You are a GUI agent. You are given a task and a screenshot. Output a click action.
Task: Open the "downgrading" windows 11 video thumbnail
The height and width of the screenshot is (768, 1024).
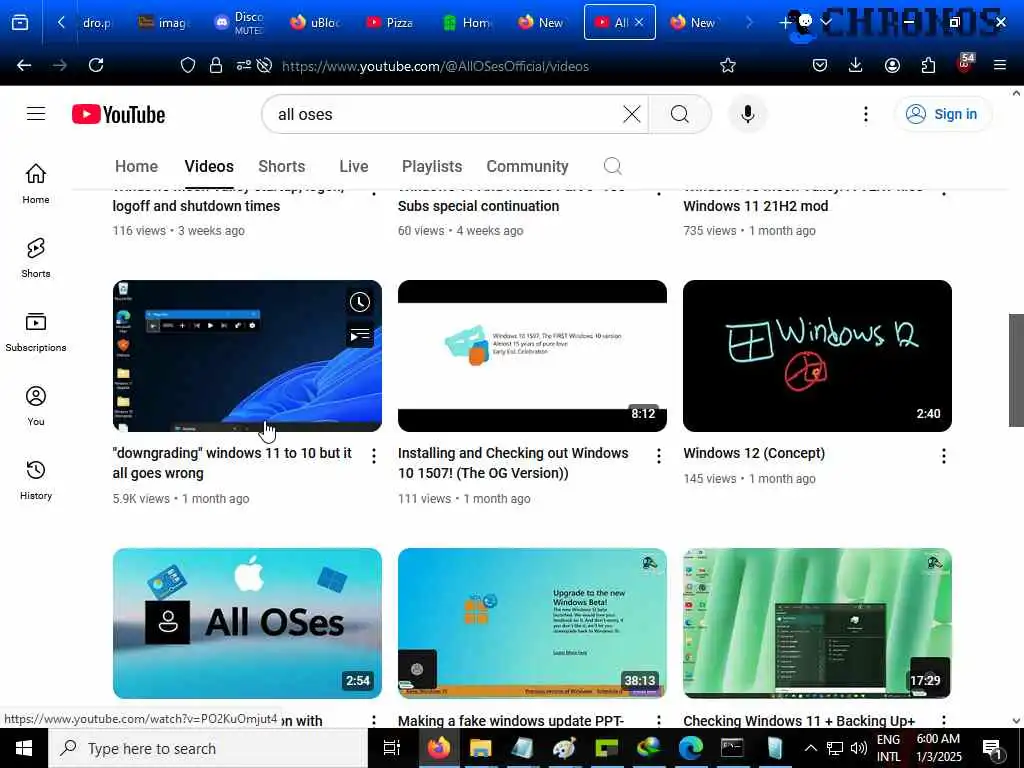[x=247, y=356]
